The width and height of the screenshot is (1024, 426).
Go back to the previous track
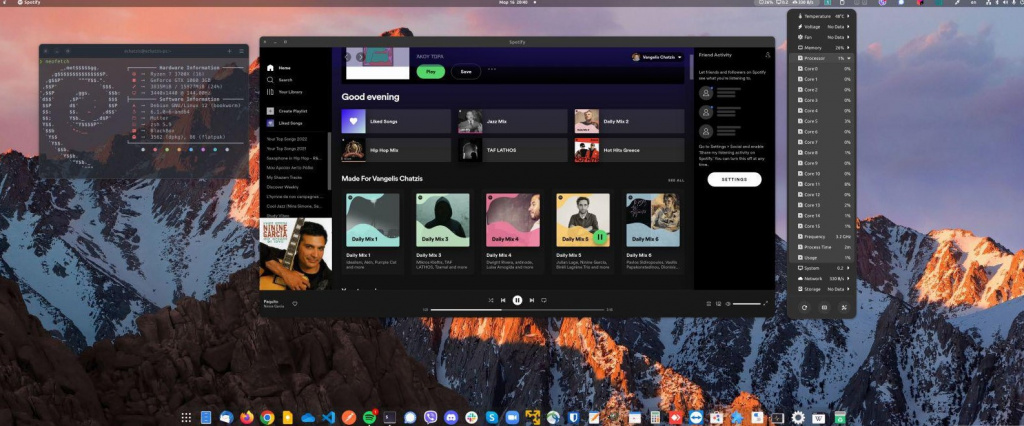pos(503,300)
